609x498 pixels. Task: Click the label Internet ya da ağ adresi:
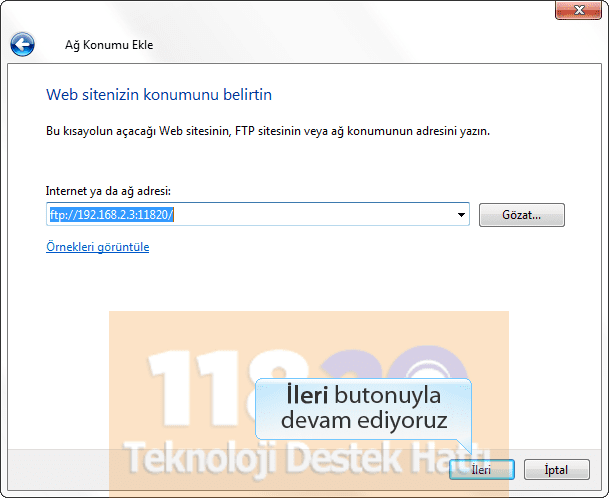[x=108, y=191]
